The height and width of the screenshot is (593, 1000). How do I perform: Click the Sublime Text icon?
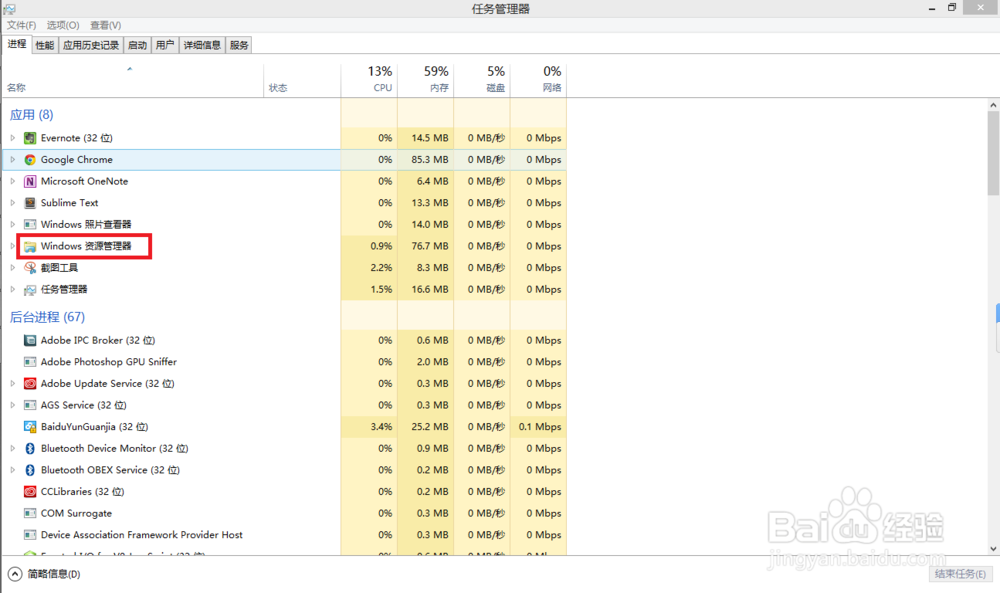pos(30,203)
